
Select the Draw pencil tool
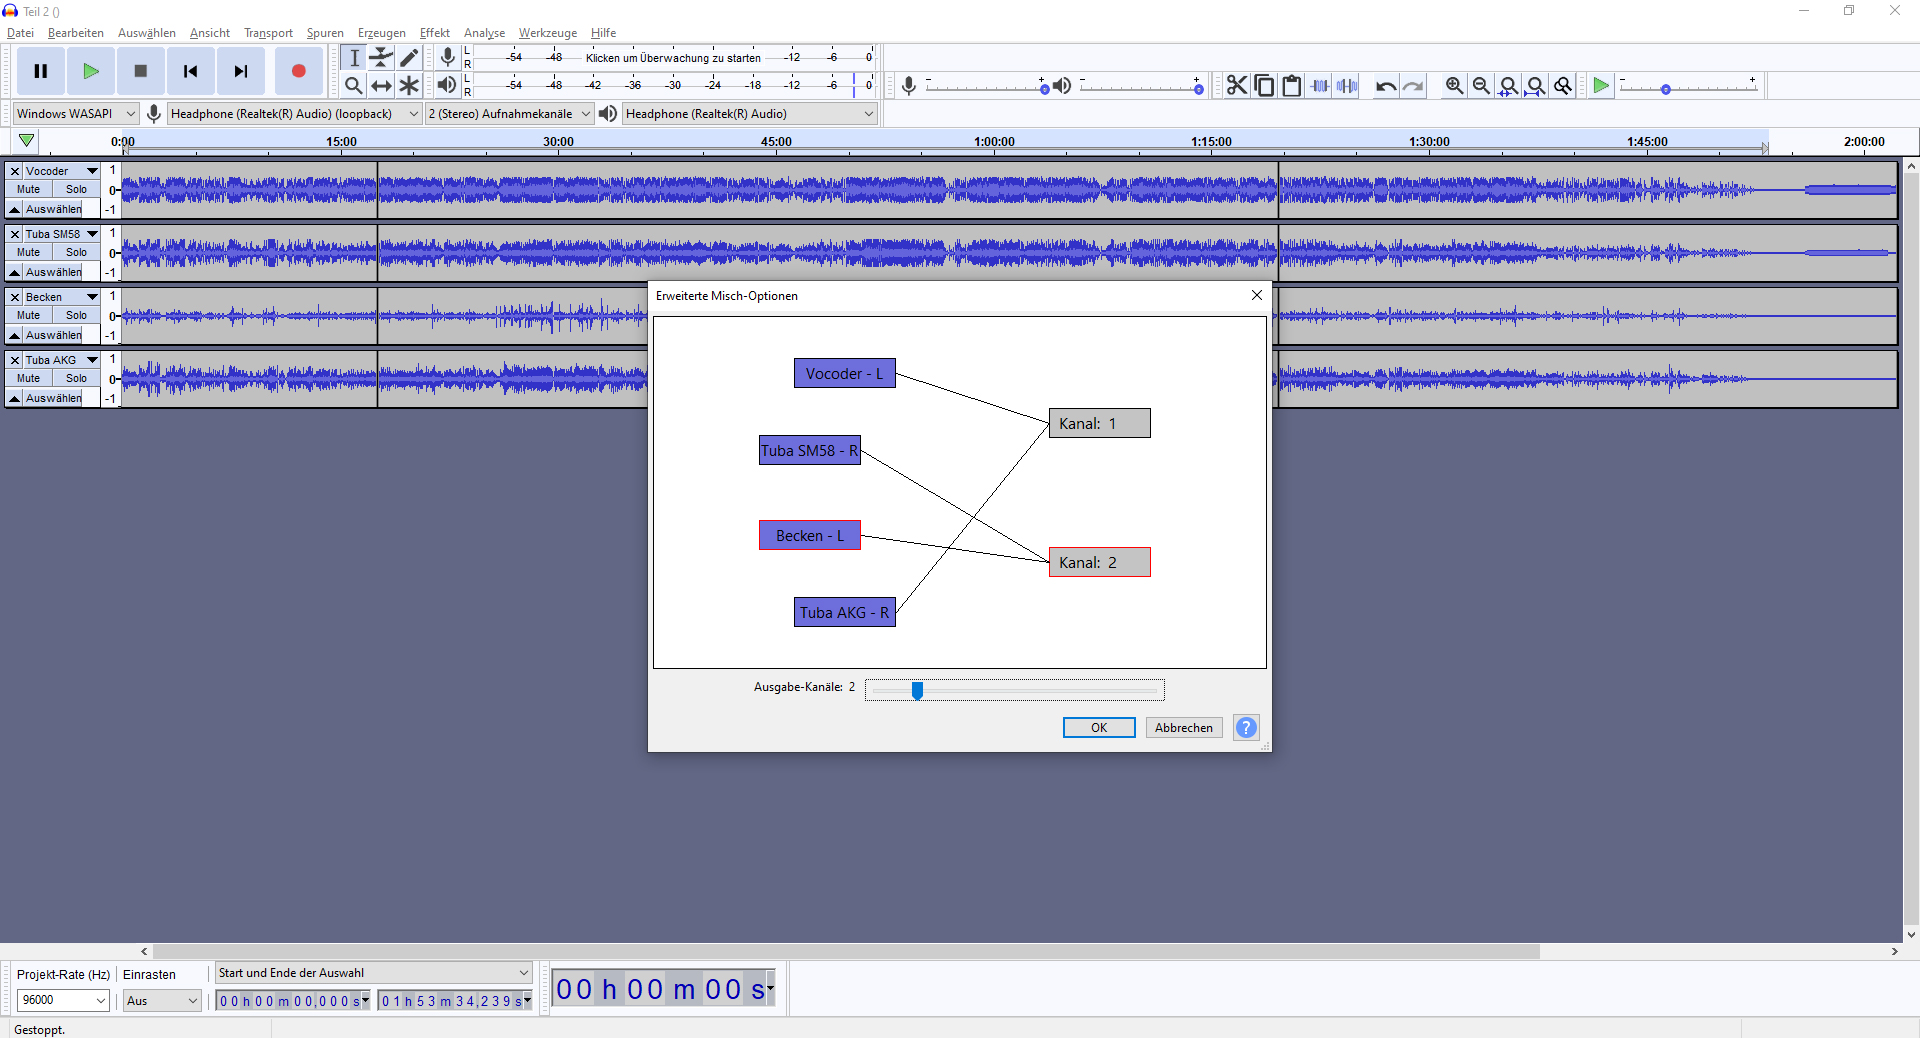point(409,58)
